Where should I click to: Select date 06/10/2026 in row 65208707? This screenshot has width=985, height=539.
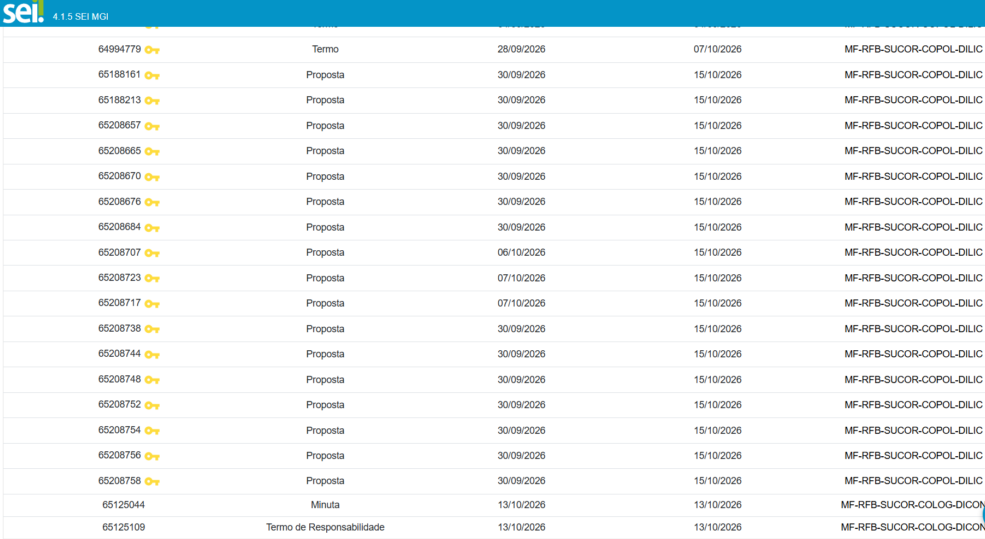pos(521,252)
